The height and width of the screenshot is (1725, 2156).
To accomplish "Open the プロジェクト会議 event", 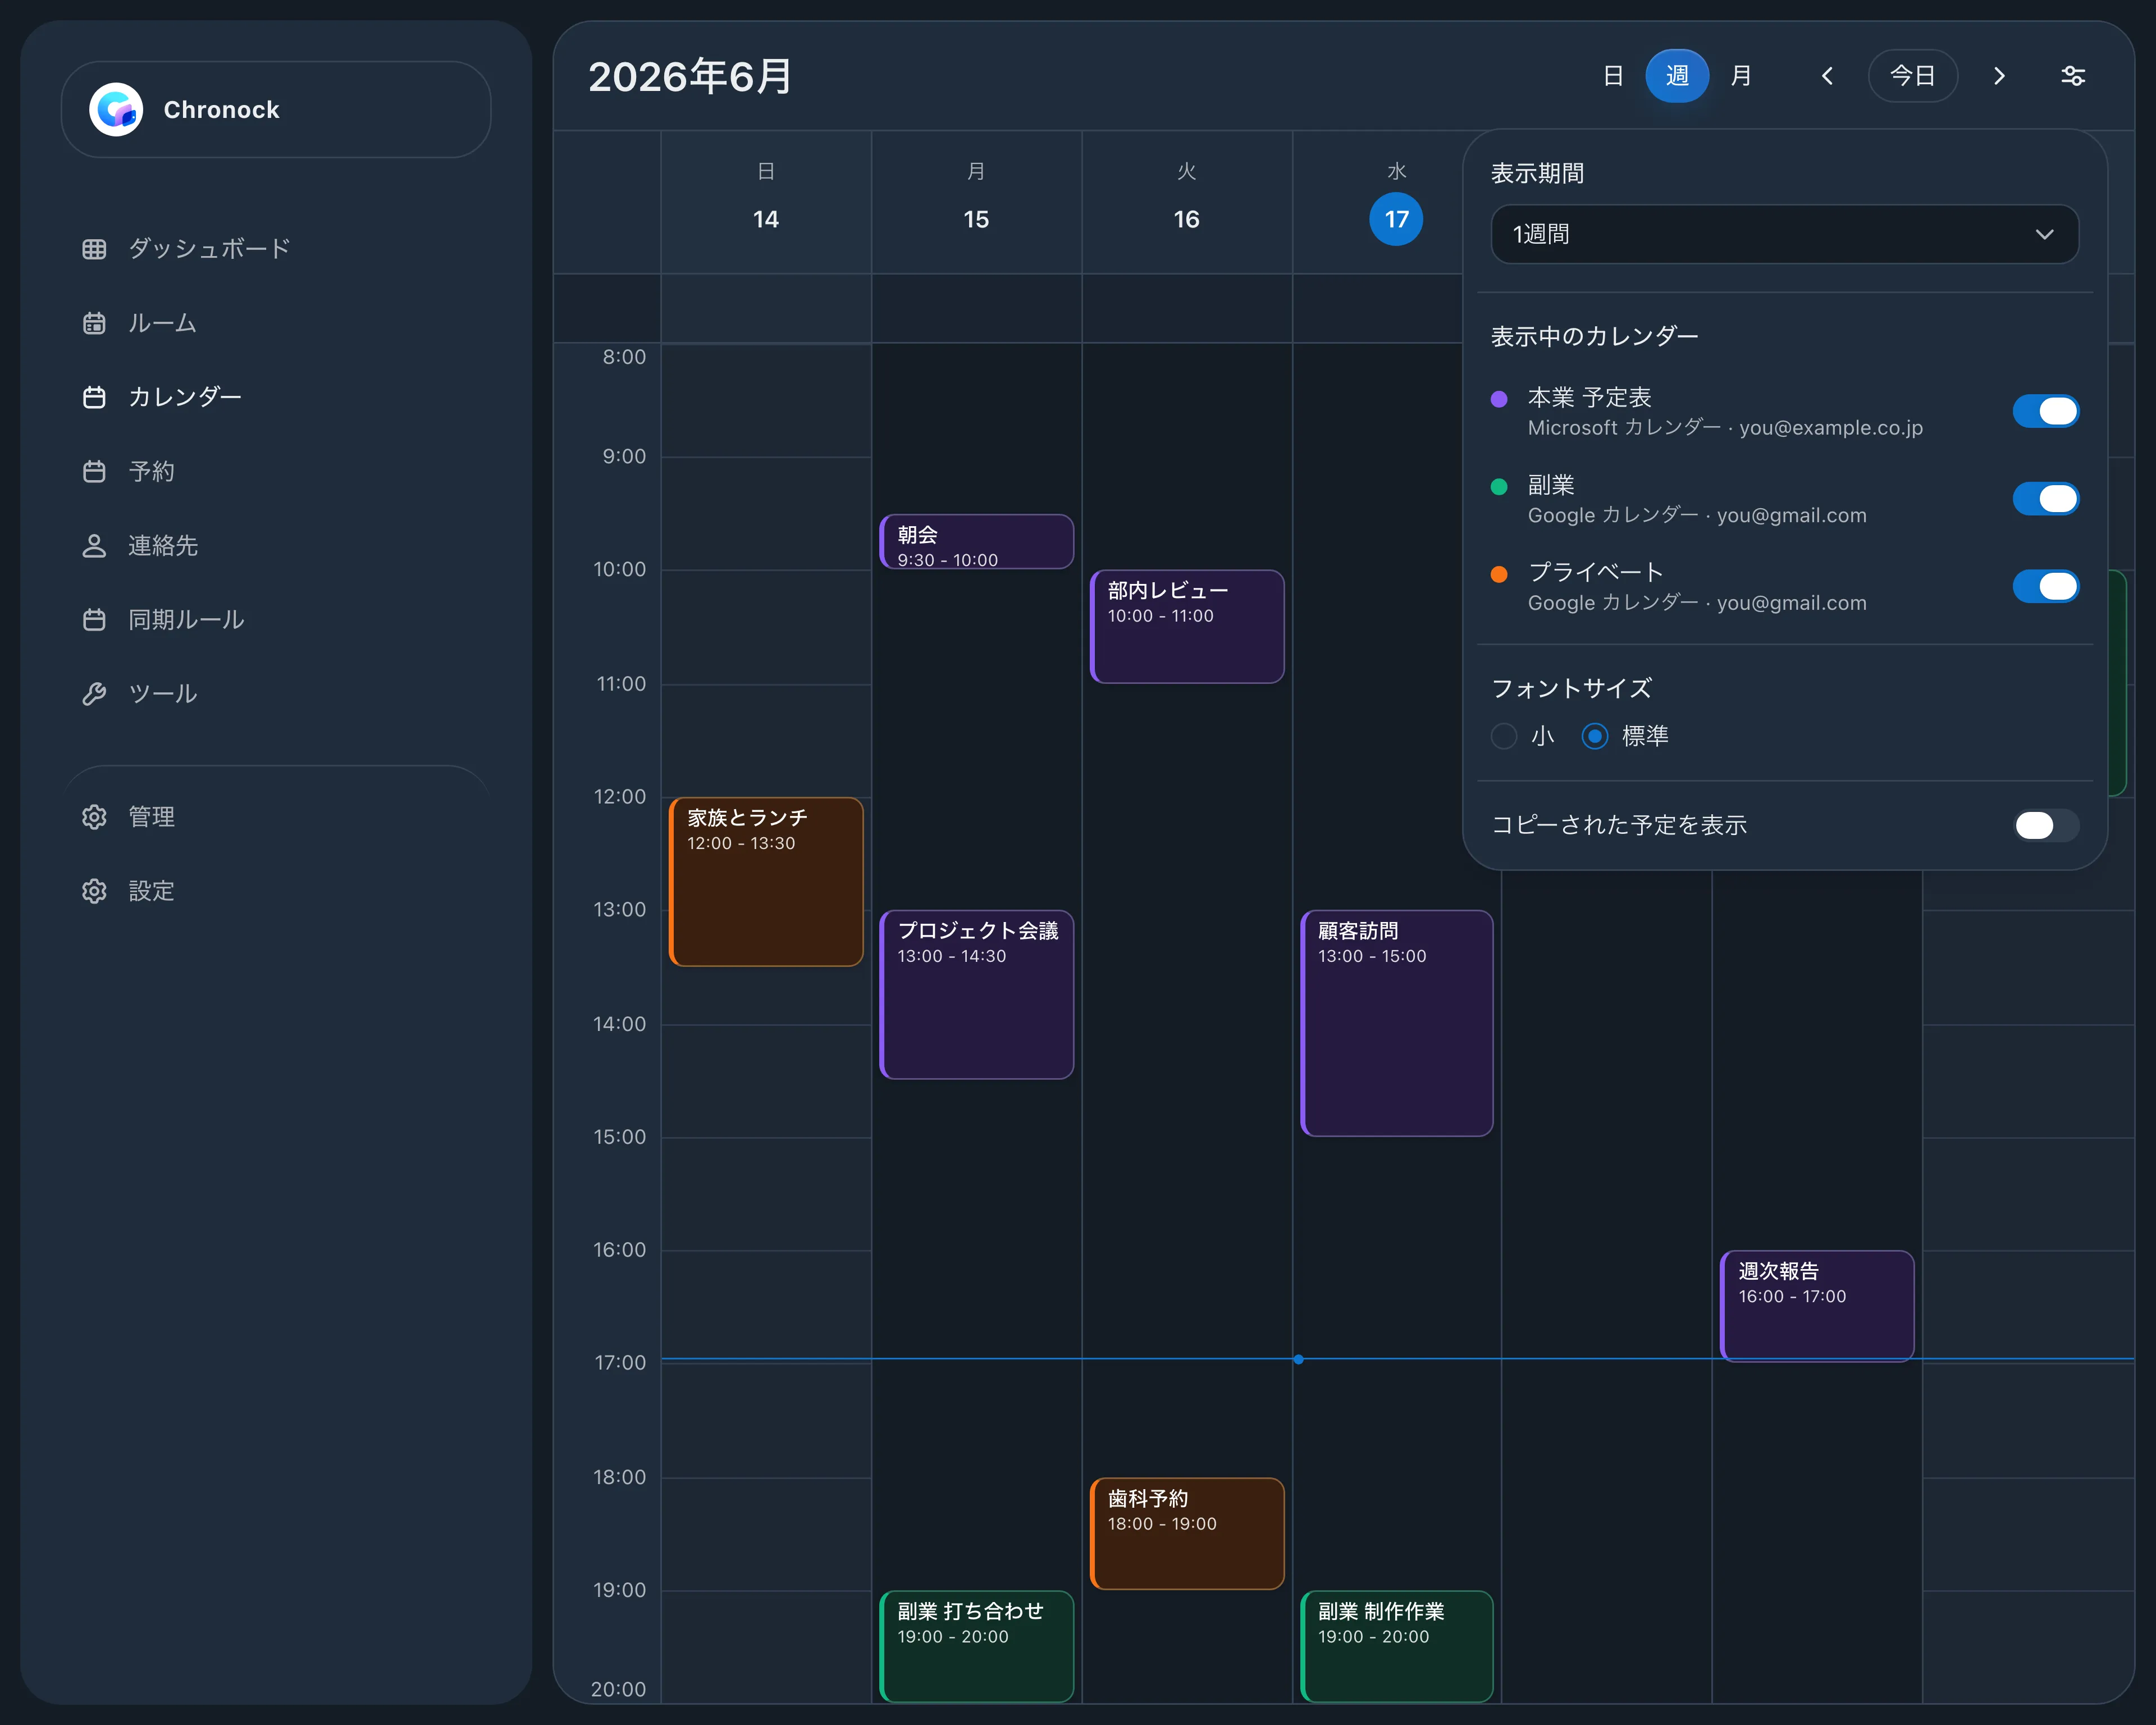I will tap(976, 995).
